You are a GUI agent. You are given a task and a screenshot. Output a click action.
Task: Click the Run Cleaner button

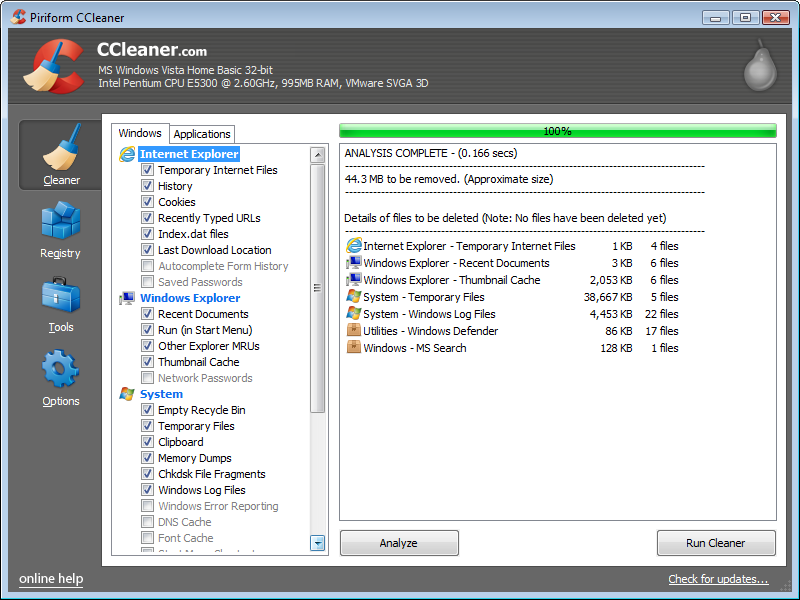716,543
